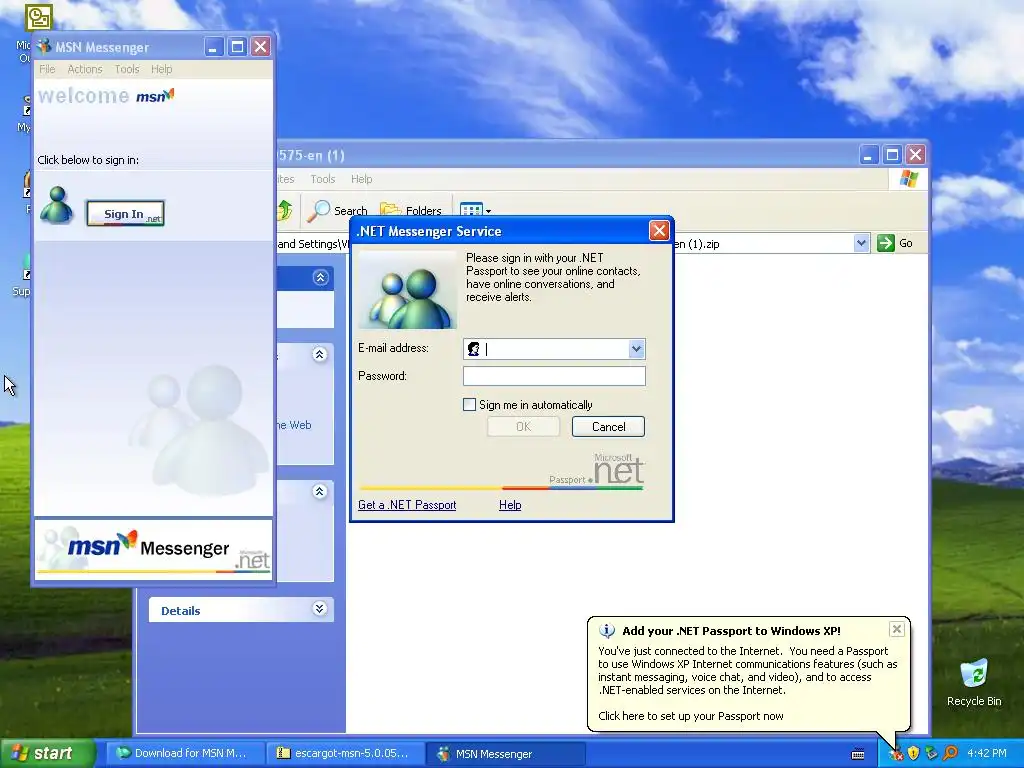Open the File menu in MSN Messenger
This screenshot has height=768, width=1024.
47,69
